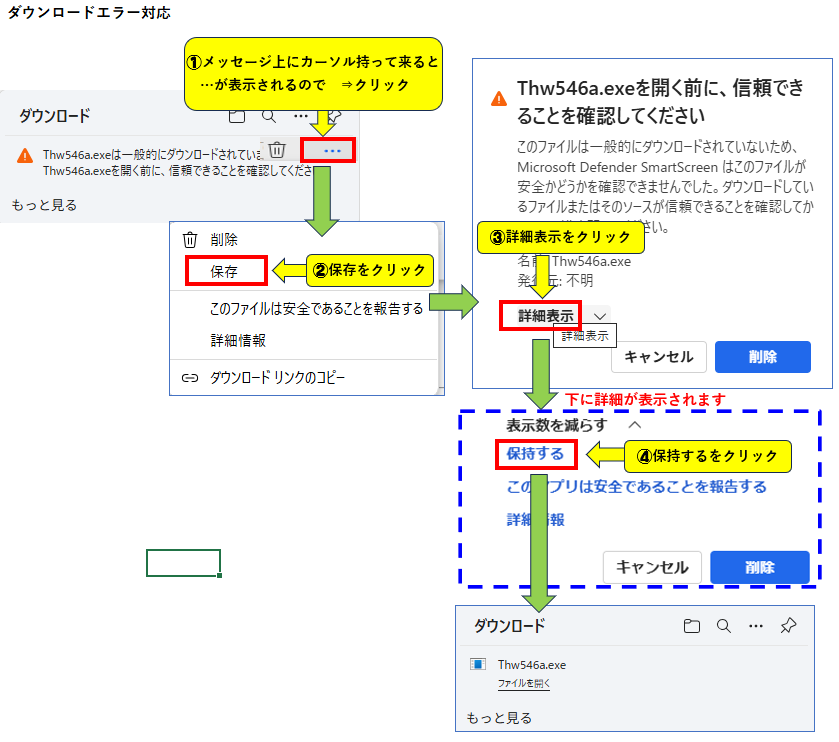Viewport: 839px width, 742px height.
Task: Click the ファイルを開く link under Thw546a.exe
Action: (x=524, y=684)
